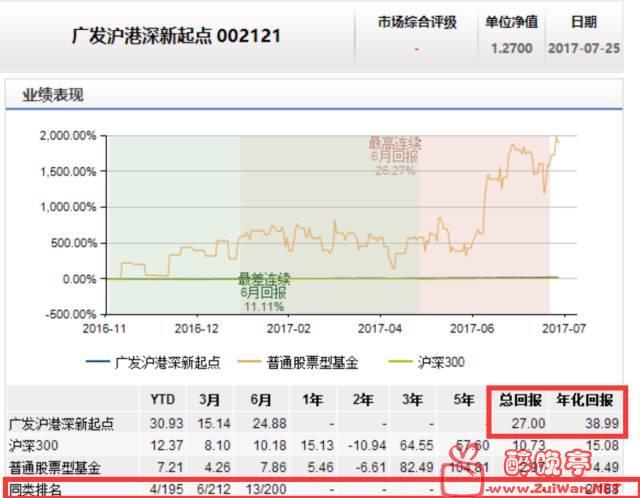The height and width of the screenshot is (498, 640).
Task: Select the 广发沪港深新起点 table row label
Action: [61, 424]
